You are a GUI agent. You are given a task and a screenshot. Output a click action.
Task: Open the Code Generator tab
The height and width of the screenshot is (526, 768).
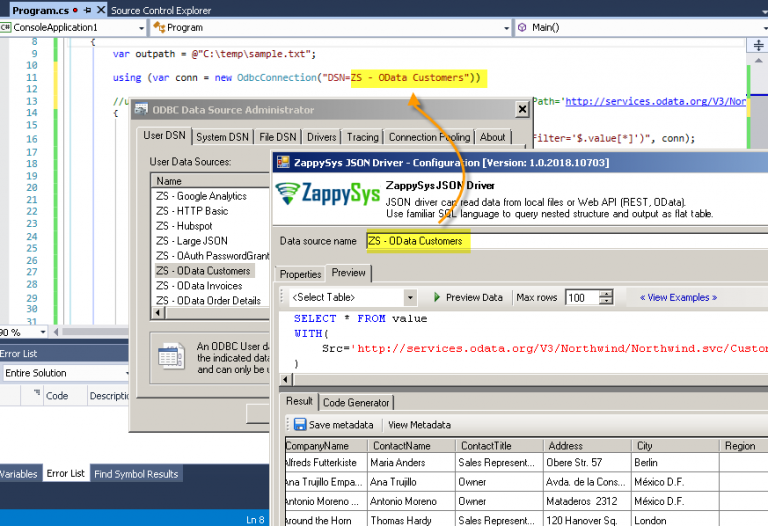coord(356,403)
